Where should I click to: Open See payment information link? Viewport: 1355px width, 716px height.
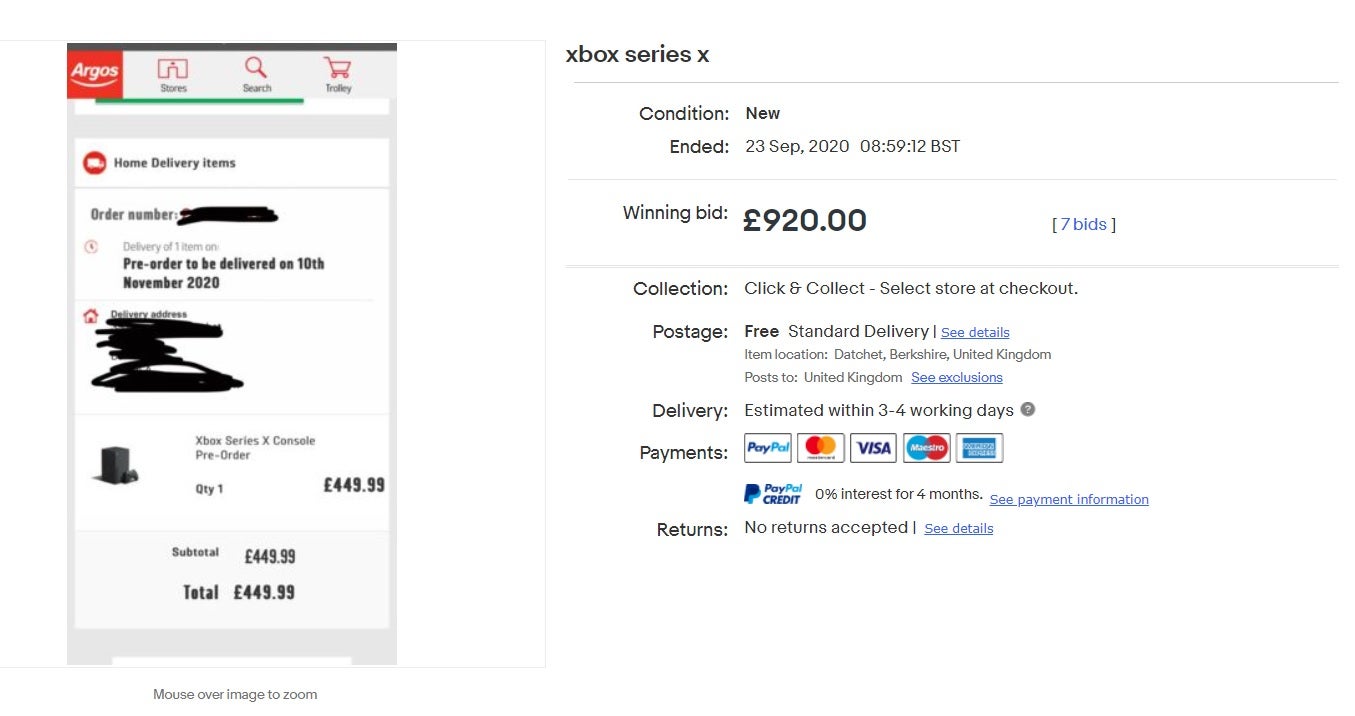click(x=1069, y=499)
